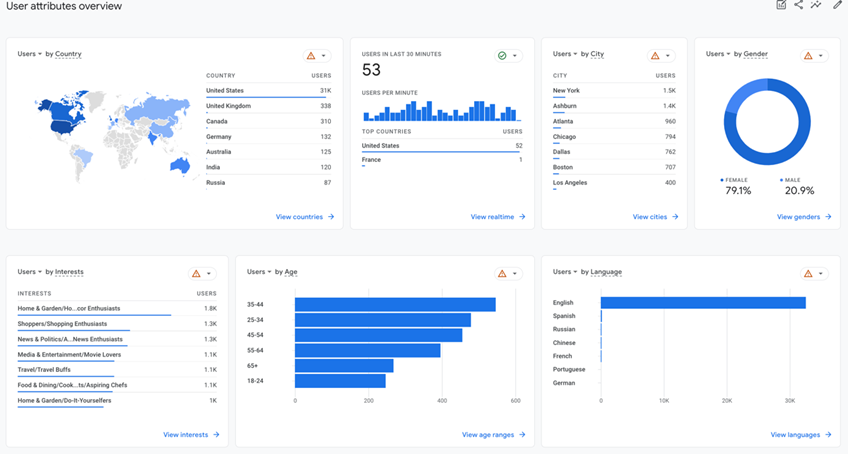Open the View countries link
848x454 pixels.
304,217
